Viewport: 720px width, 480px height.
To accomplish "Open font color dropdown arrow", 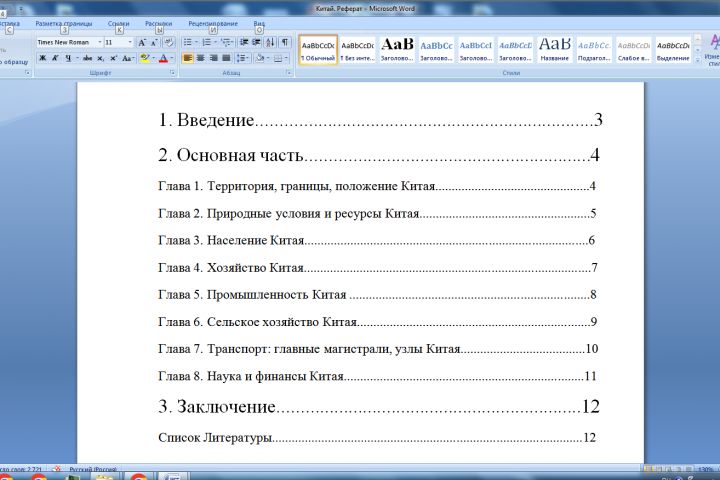I will click(172, 58).
